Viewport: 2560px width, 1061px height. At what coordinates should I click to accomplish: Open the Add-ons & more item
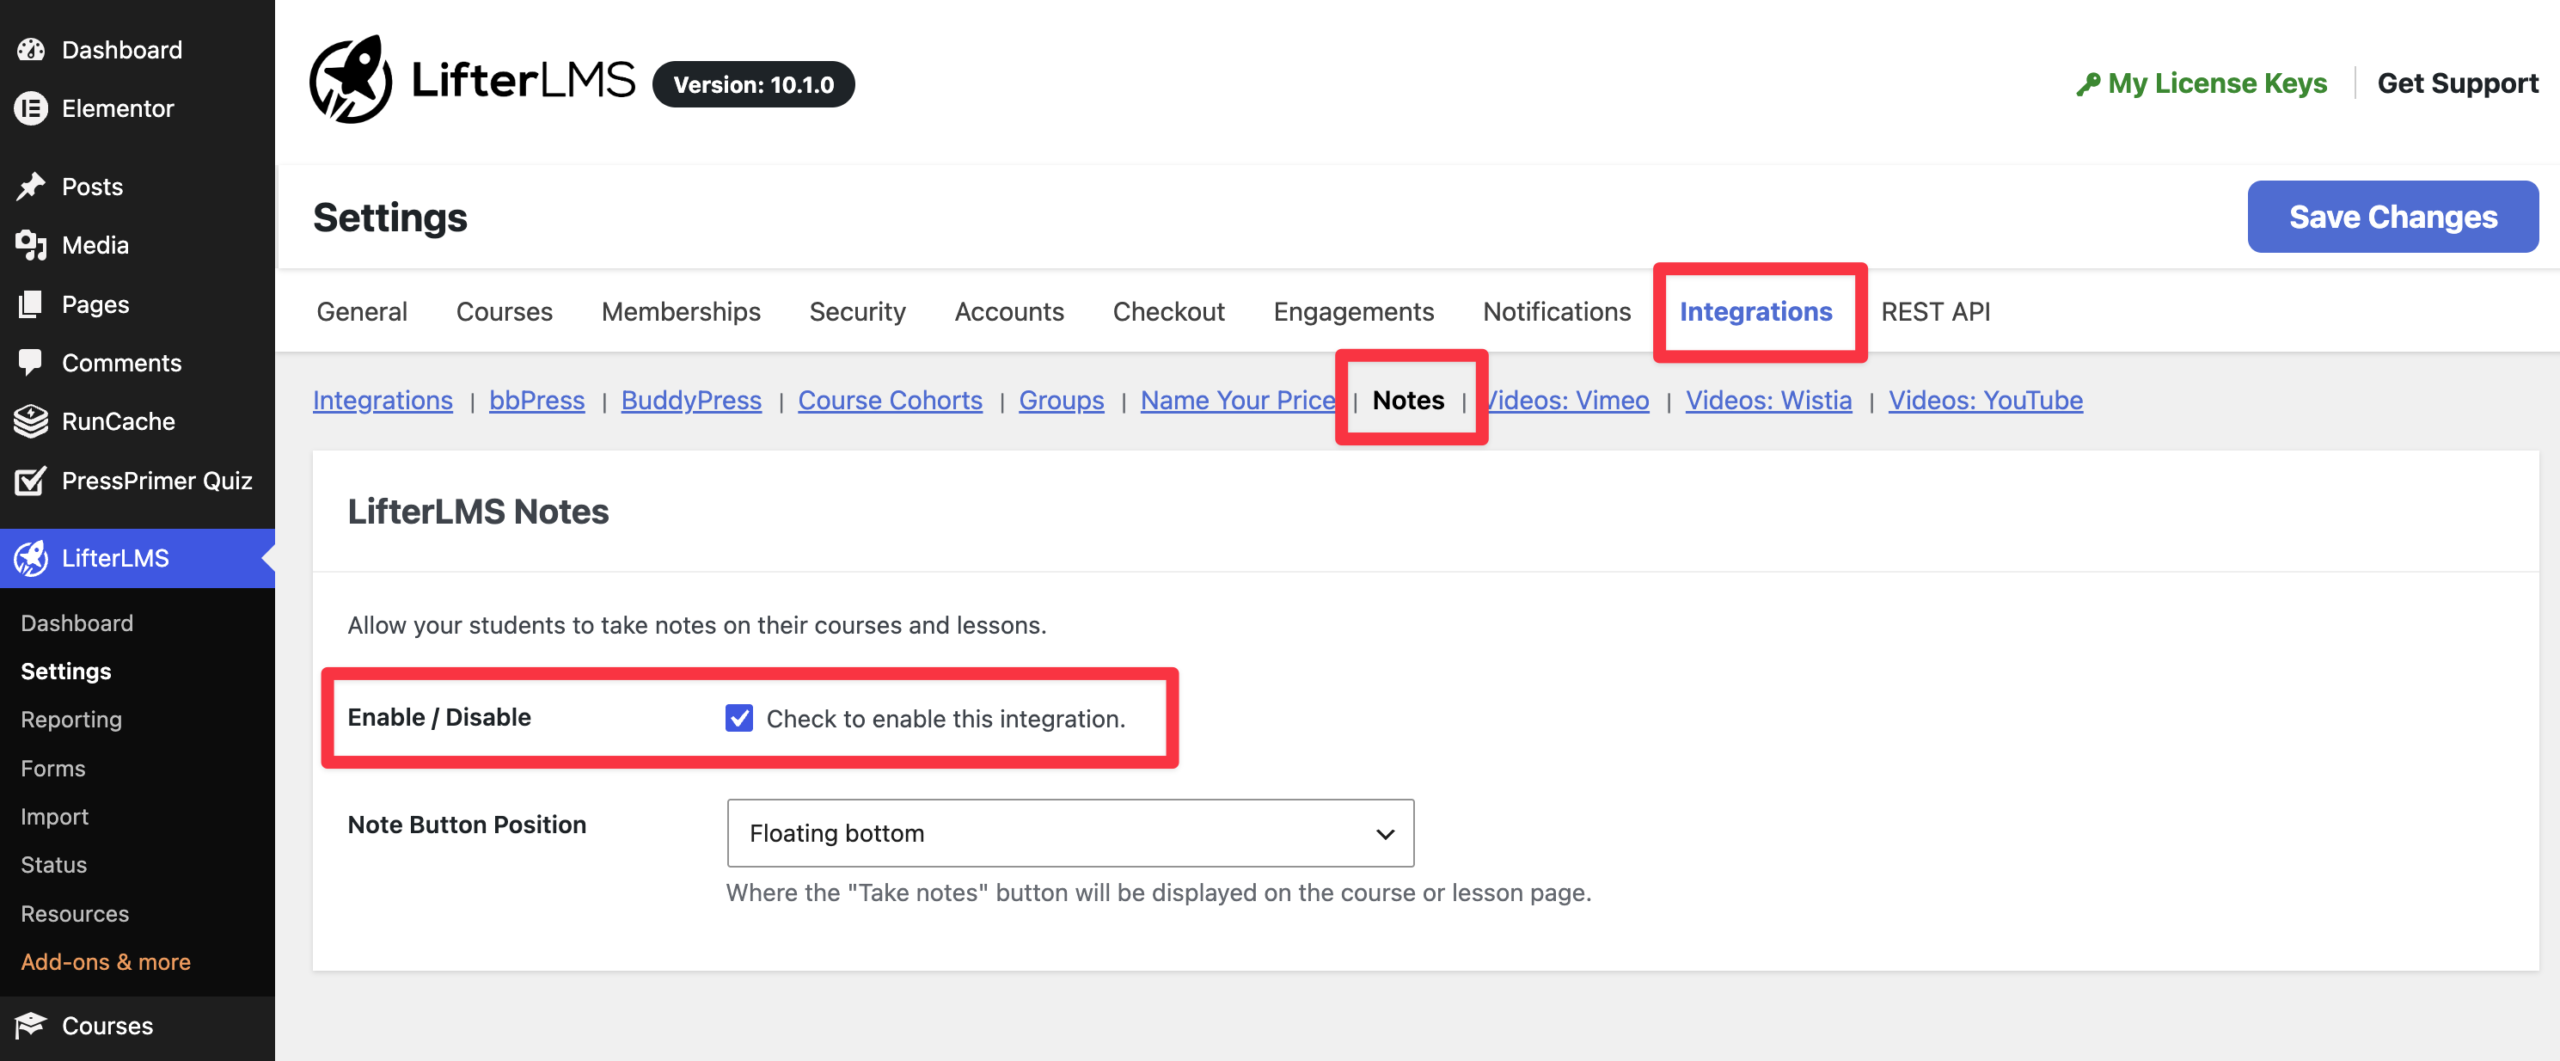click(x=106, y=961)
